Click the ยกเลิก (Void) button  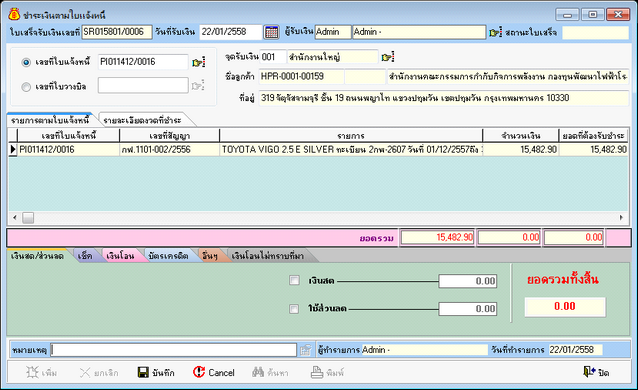coord(99,372)
